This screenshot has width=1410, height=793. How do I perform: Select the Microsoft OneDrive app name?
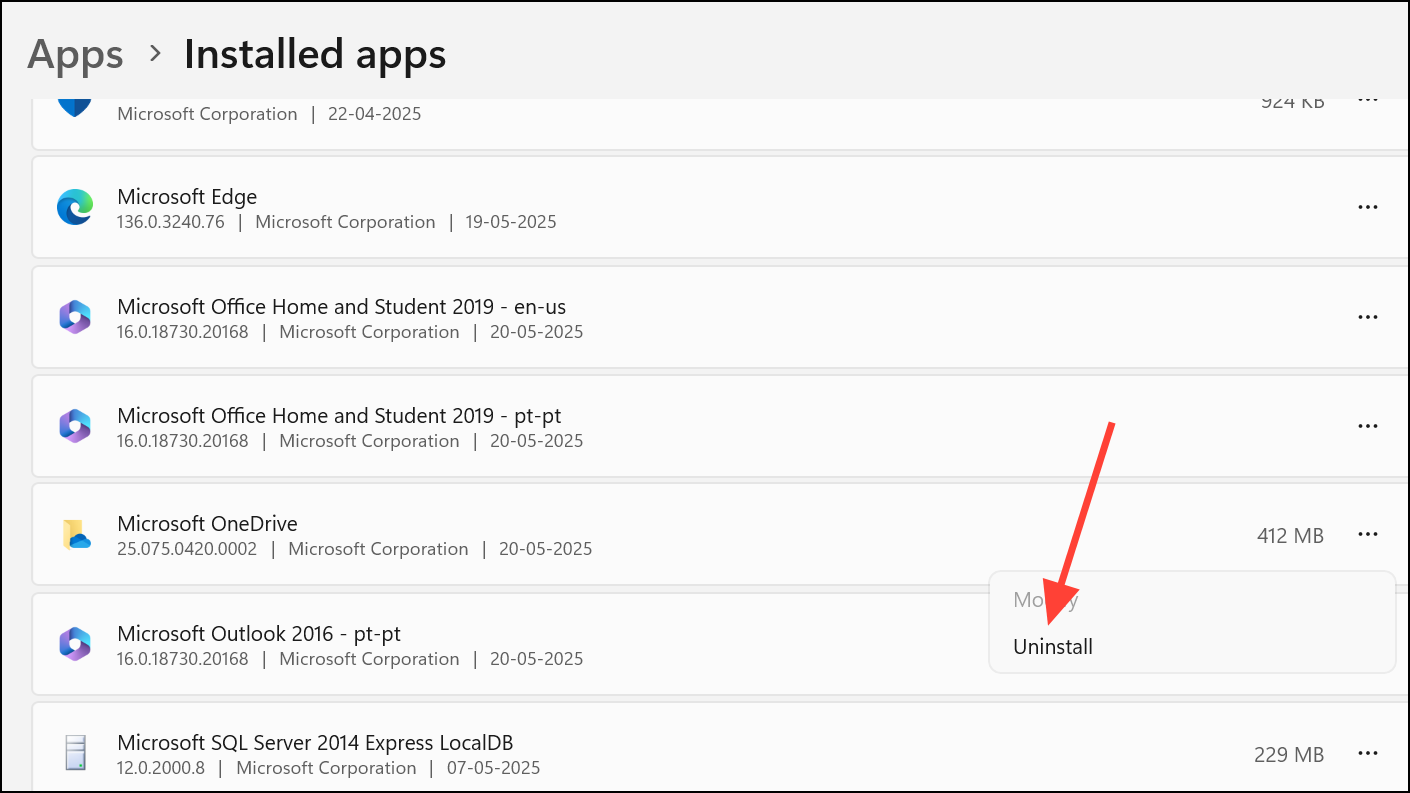pyautogui.click(x=207, y=524)
